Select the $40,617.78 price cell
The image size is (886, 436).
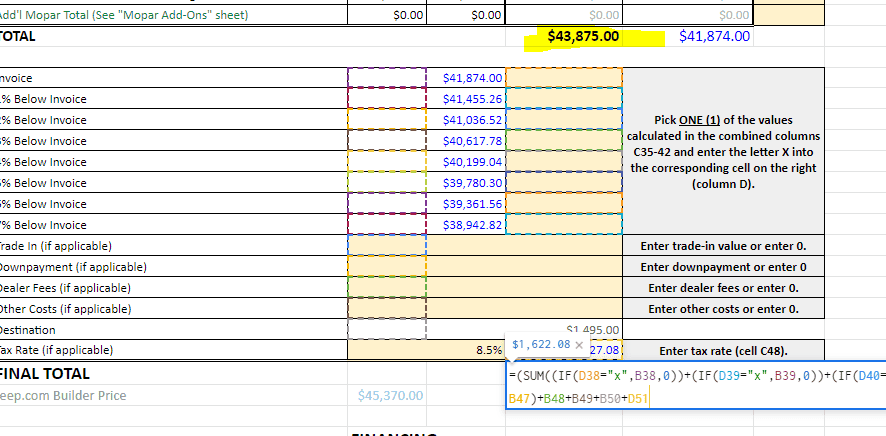(x=466, y=141)
